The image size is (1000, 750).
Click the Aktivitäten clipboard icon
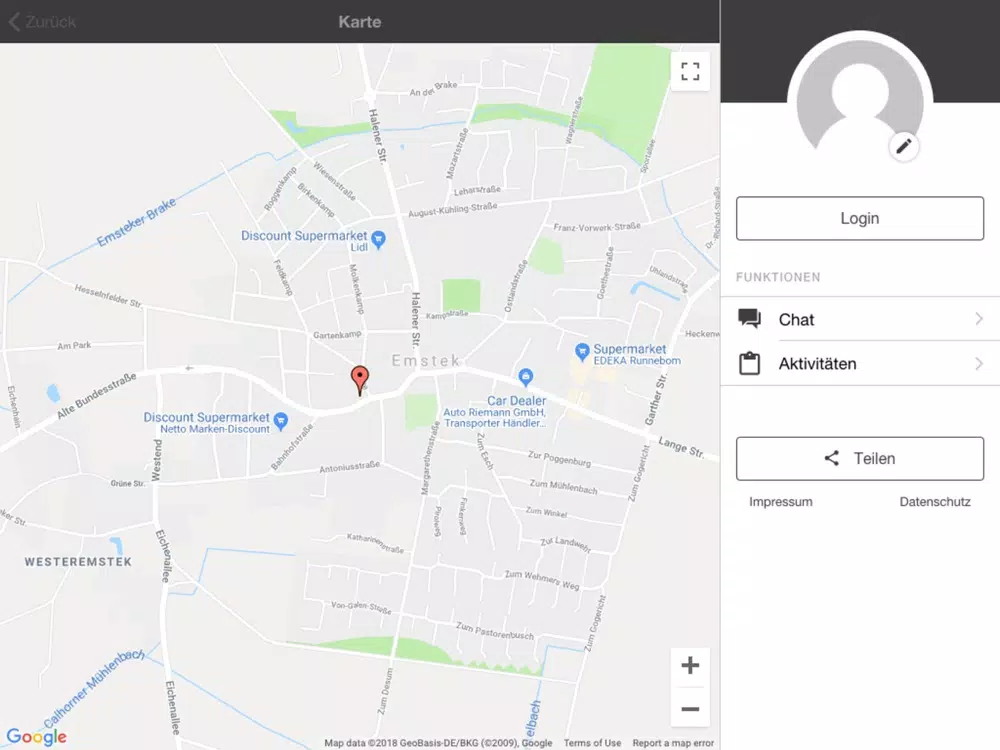click(x=749, y=363)
